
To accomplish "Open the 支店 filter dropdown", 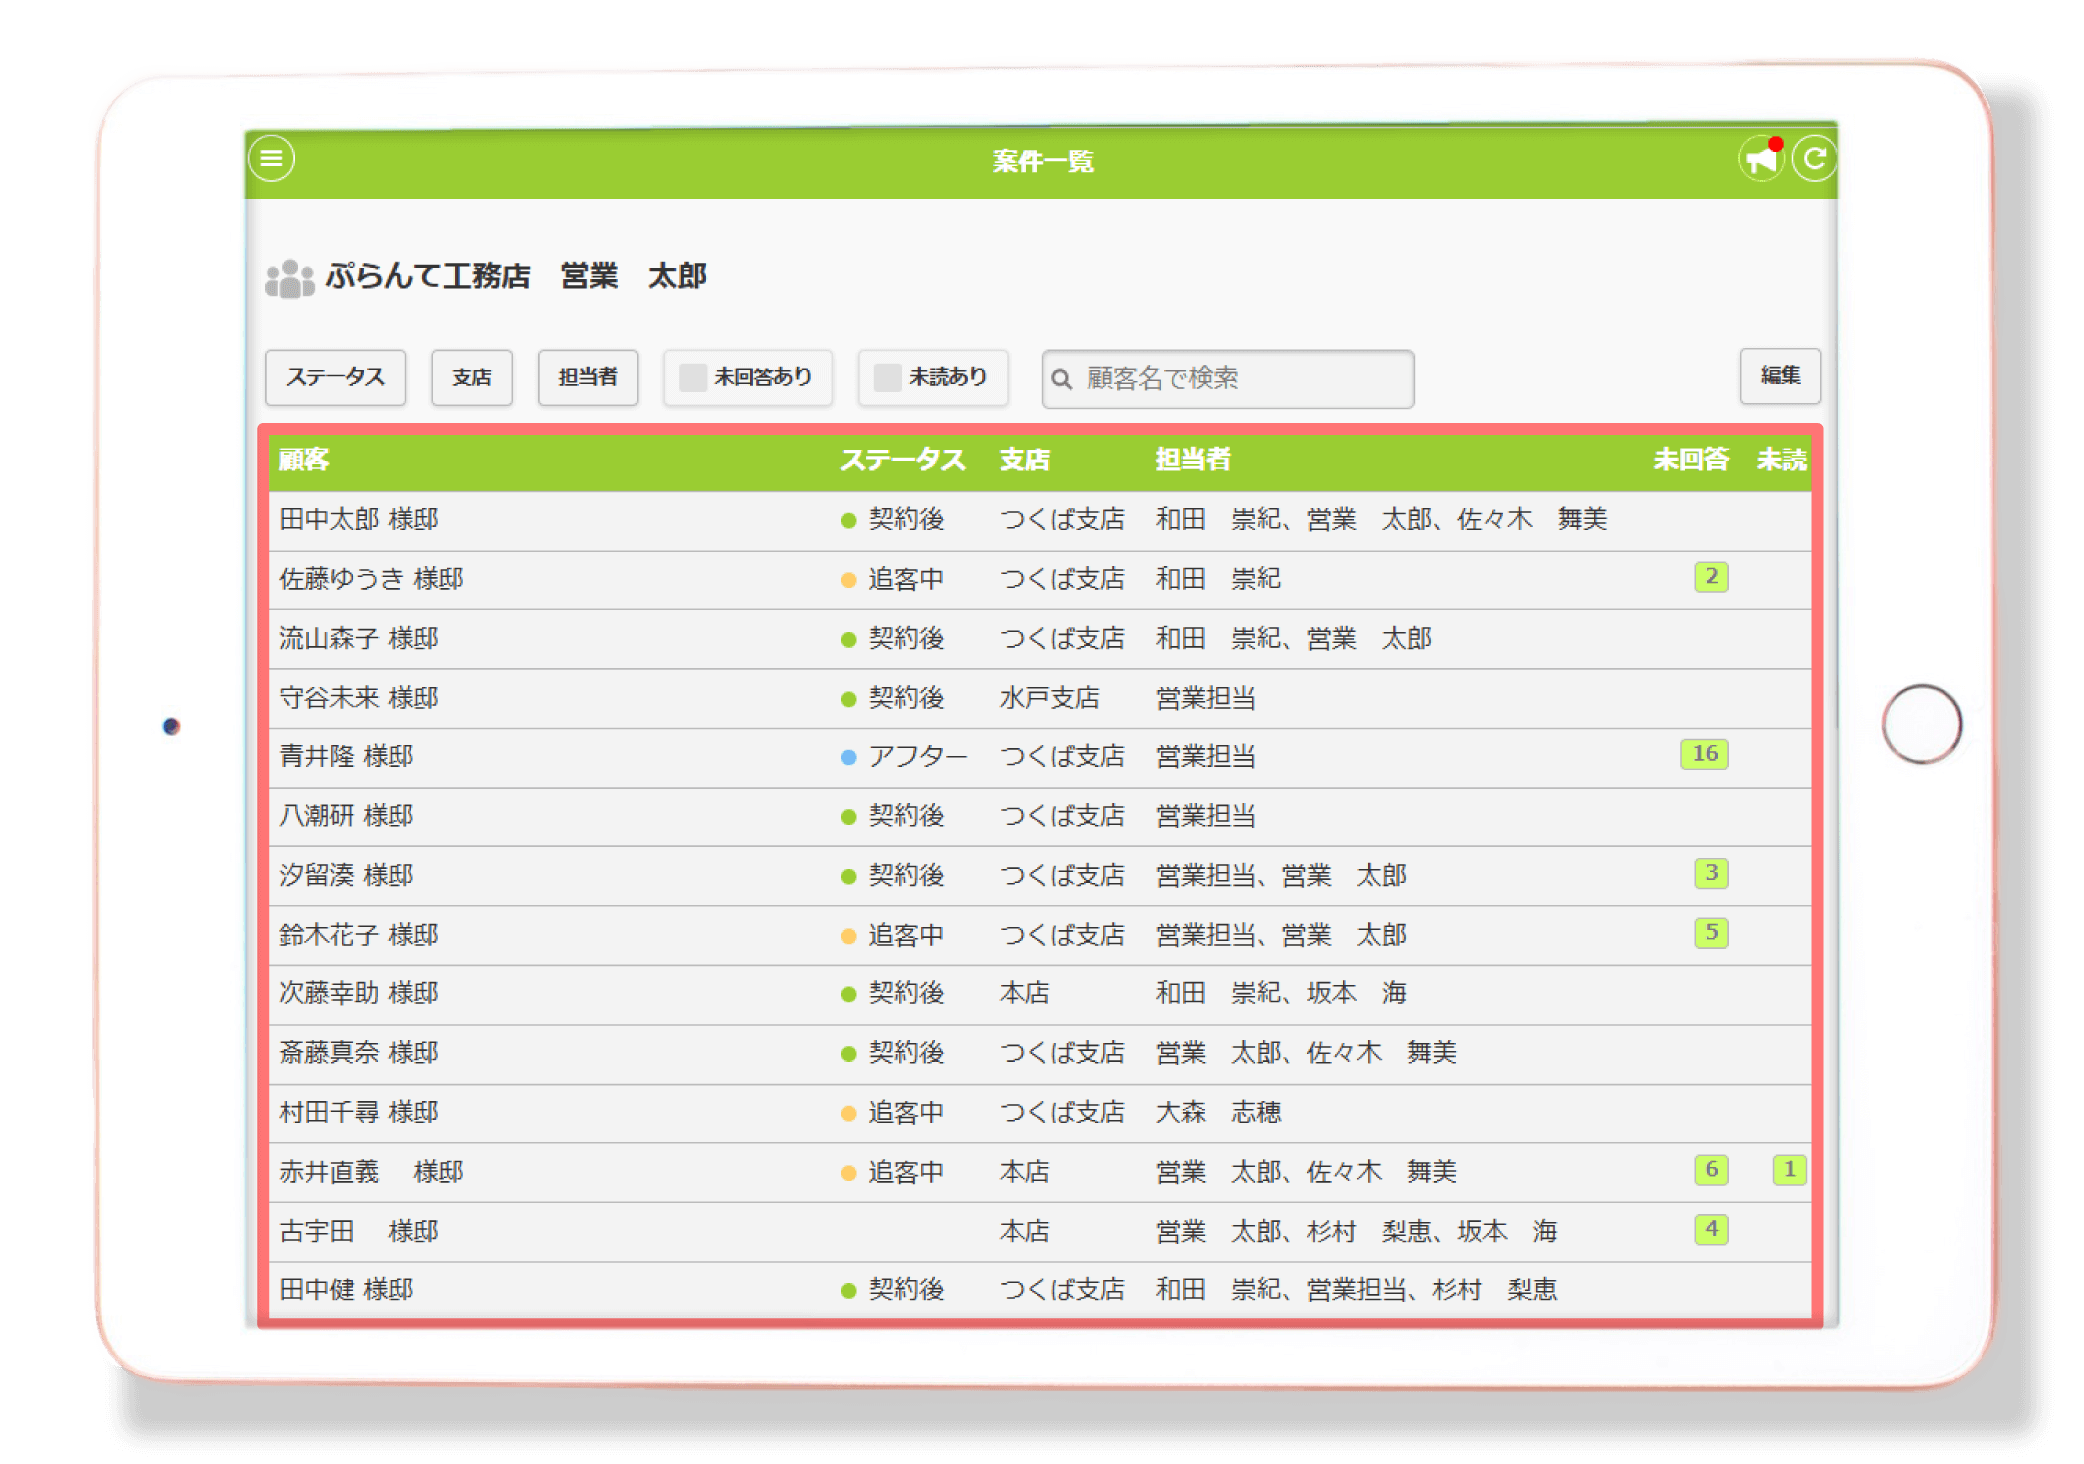I will (471, 378).
